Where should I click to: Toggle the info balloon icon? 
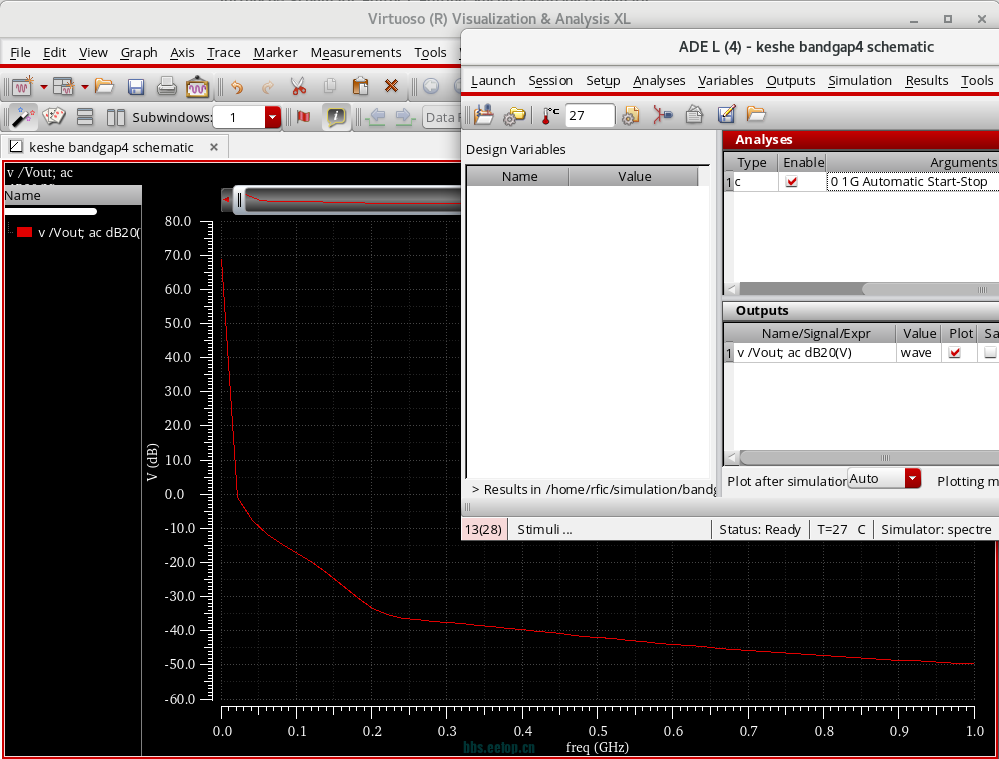pyautogui.click(x=336, y=117)
